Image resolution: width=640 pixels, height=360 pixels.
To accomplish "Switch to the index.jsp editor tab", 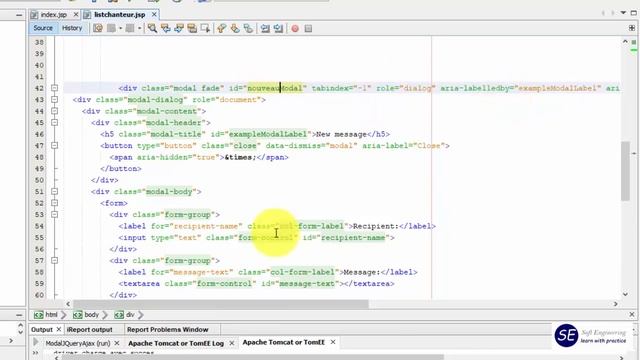I will (x=53, y=15).
